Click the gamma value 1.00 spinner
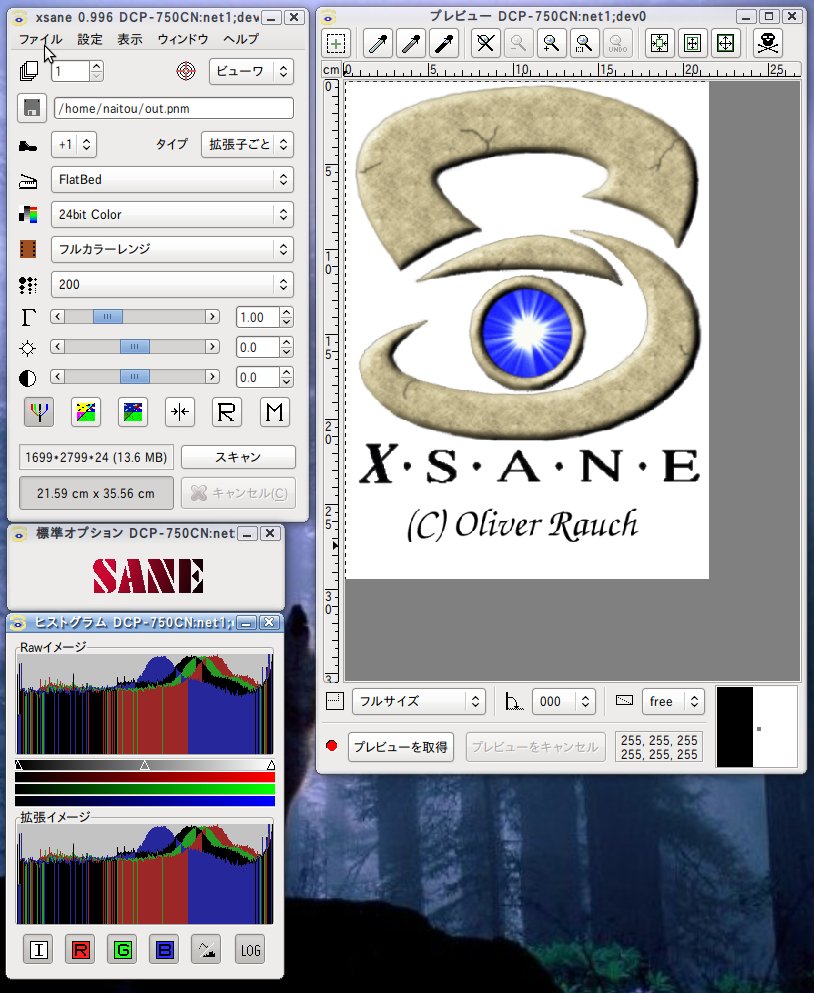 264,317
